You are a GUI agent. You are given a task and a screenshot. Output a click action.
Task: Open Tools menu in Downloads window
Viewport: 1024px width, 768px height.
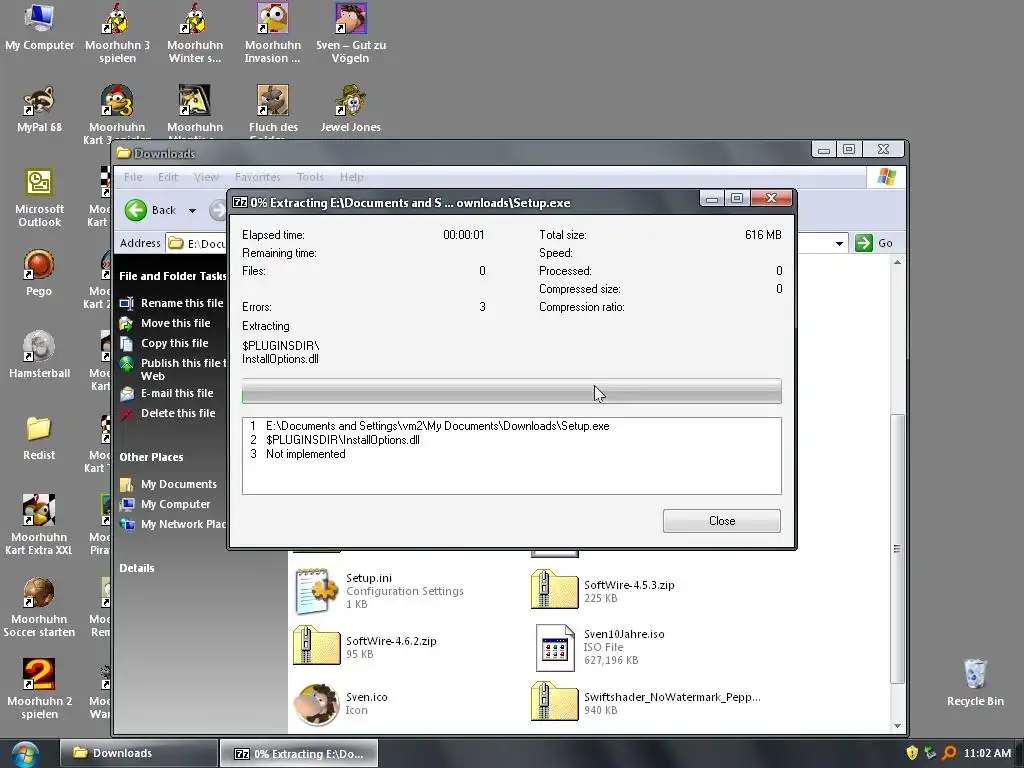[x=310, y=177]
